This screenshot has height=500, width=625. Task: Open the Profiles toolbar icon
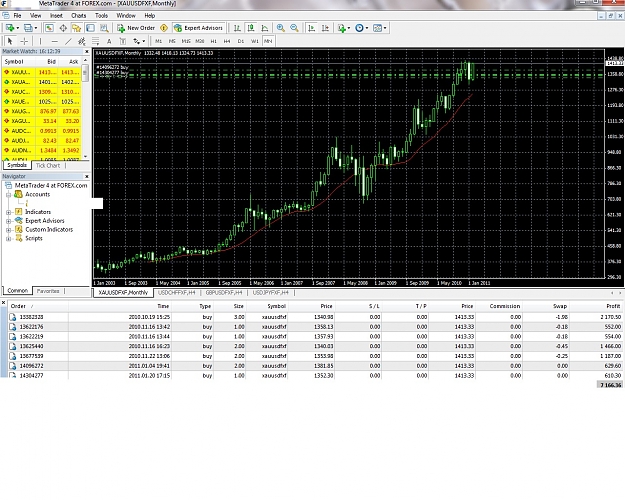coord(28,28)
